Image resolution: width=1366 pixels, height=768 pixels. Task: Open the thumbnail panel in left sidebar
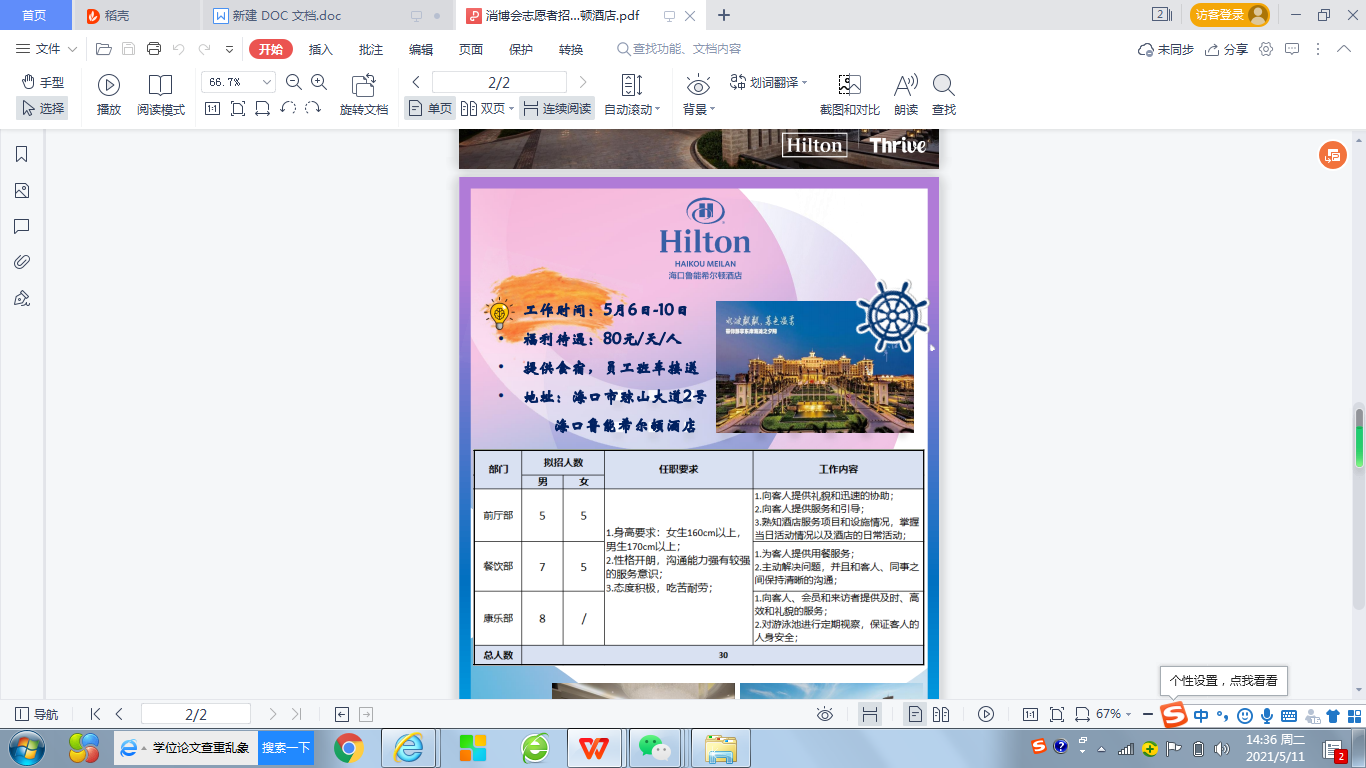coord(22,190)
